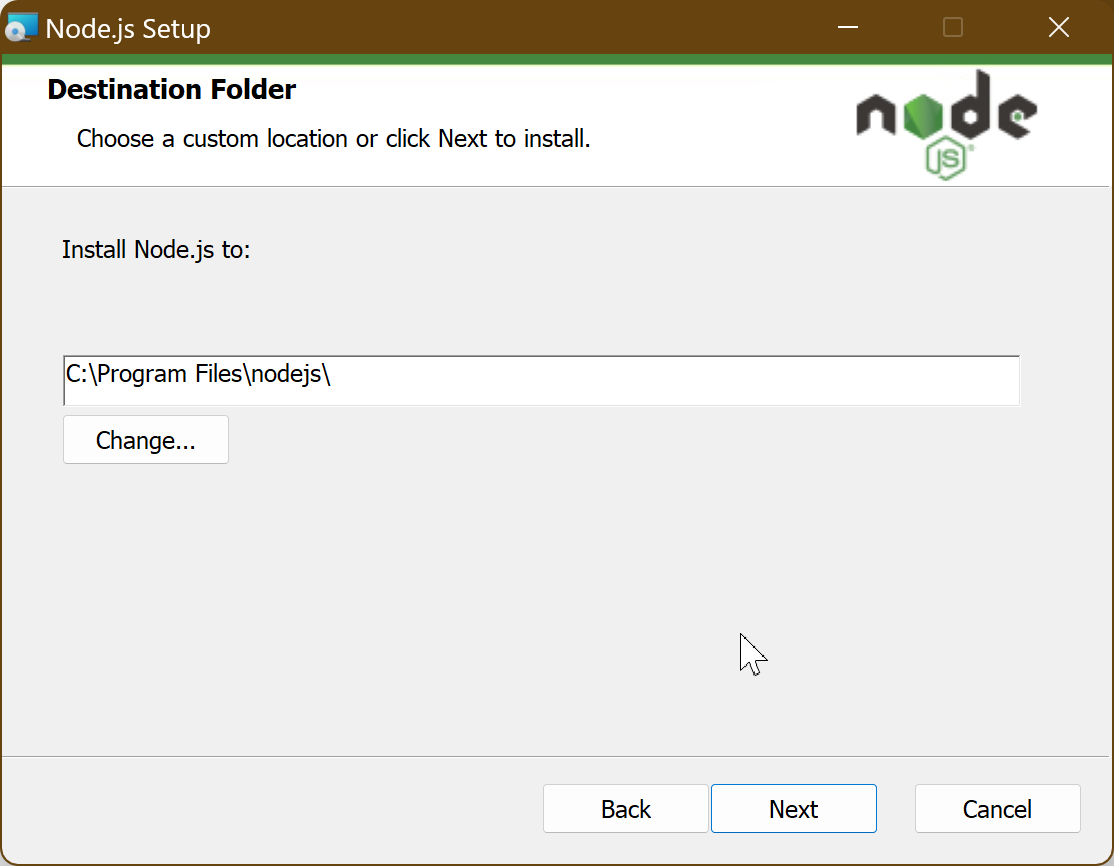1114x866 pixels.
Task: Focus the install path input field
Action: coord(541,381)
